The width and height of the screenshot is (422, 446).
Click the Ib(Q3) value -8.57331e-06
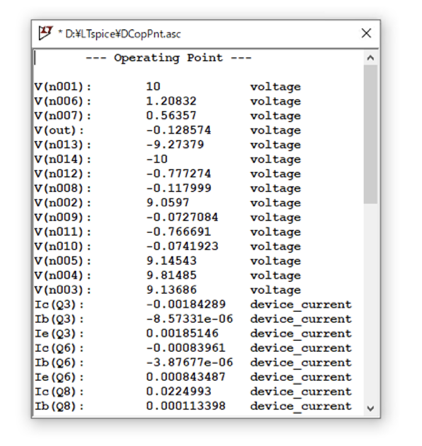point(190,319)
